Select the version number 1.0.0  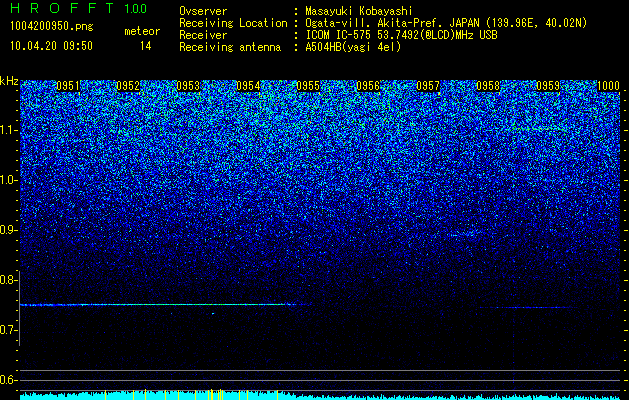click(136, 9)
